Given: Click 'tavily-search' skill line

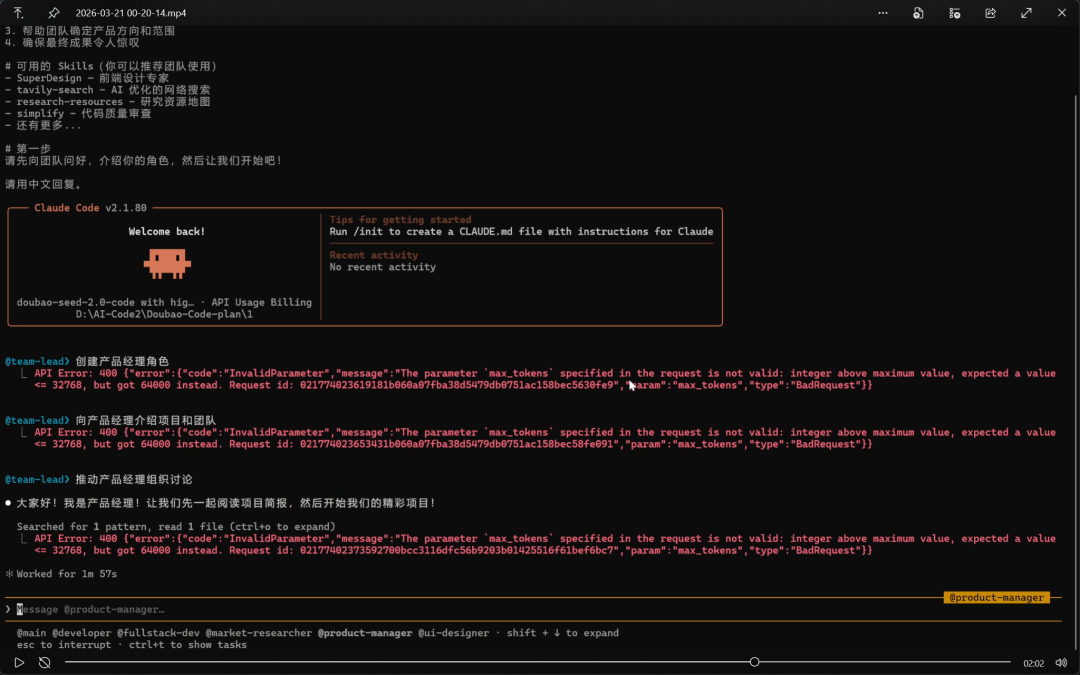Looking at the screenshot, I should [108, 90].
